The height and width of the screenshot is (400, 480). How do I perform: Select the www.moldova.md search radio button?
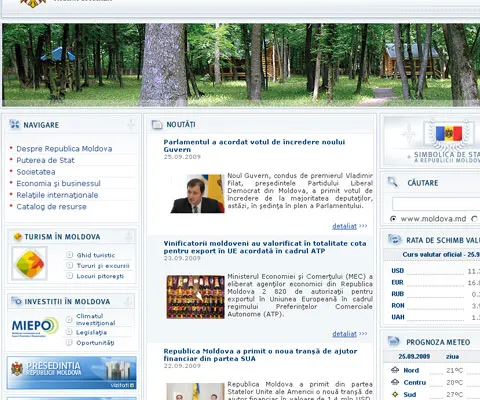(393, 219)
